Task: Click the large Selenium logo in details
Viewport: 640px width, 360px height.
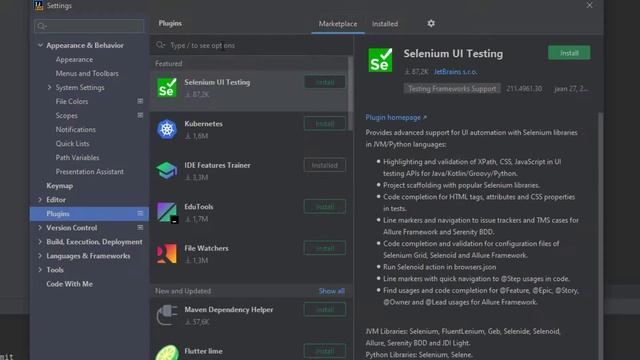Action: [x=380, y=60]
